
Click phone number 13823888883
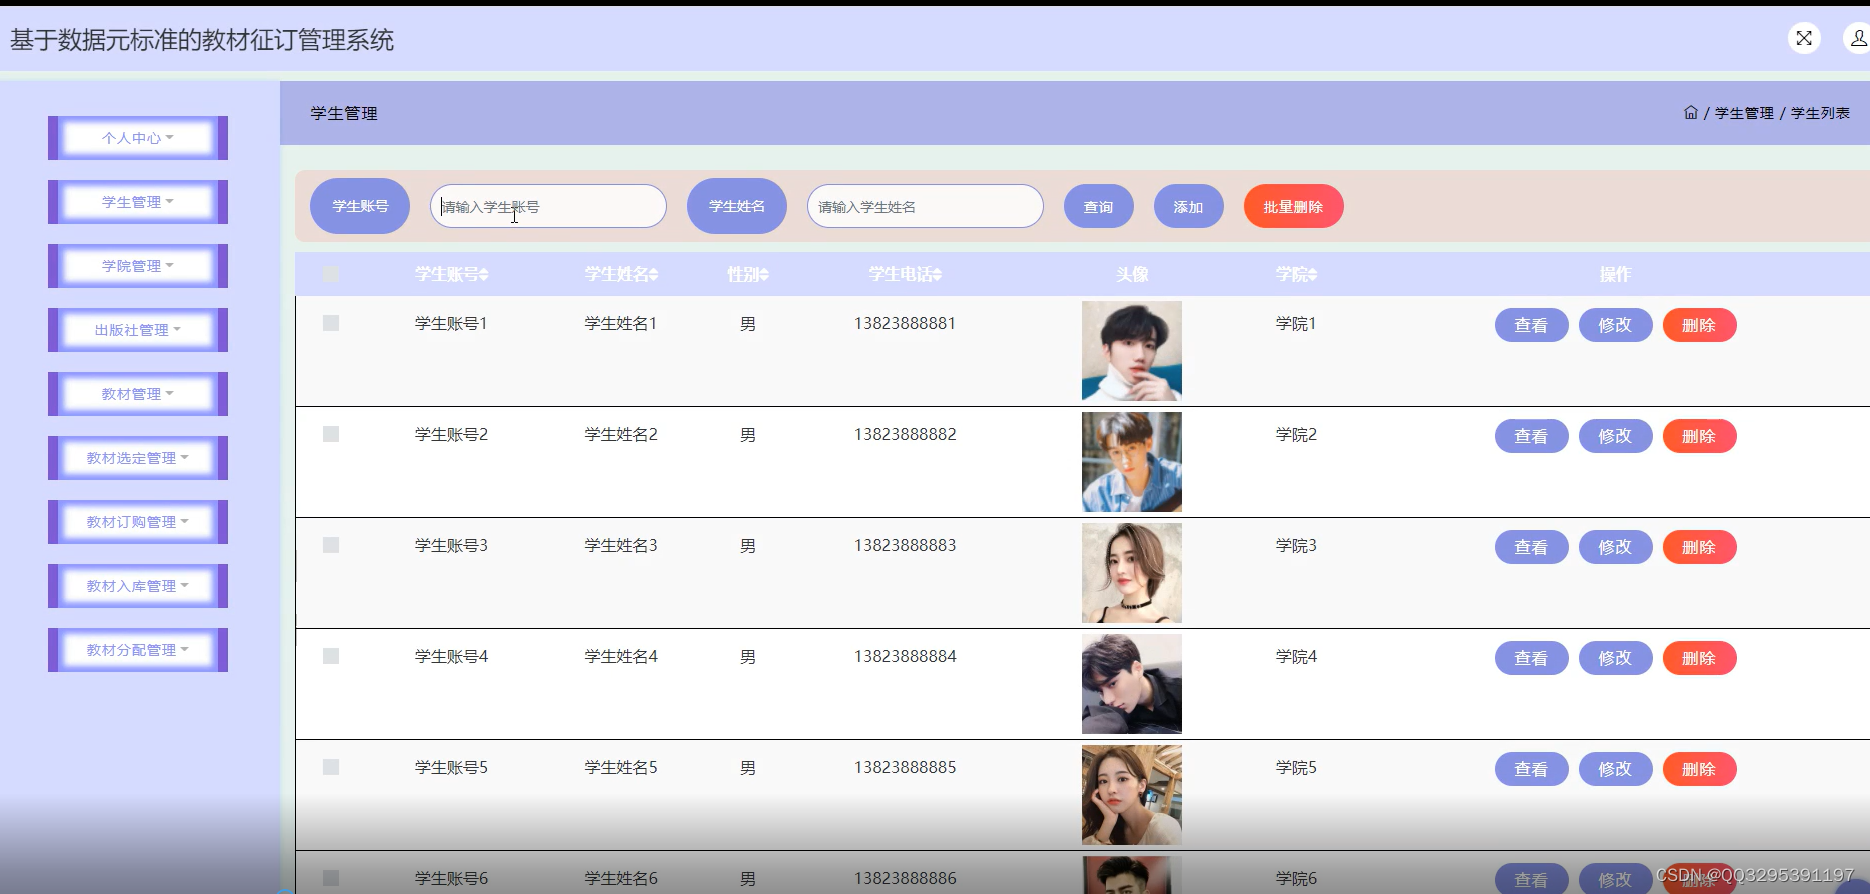pos(905,545)
